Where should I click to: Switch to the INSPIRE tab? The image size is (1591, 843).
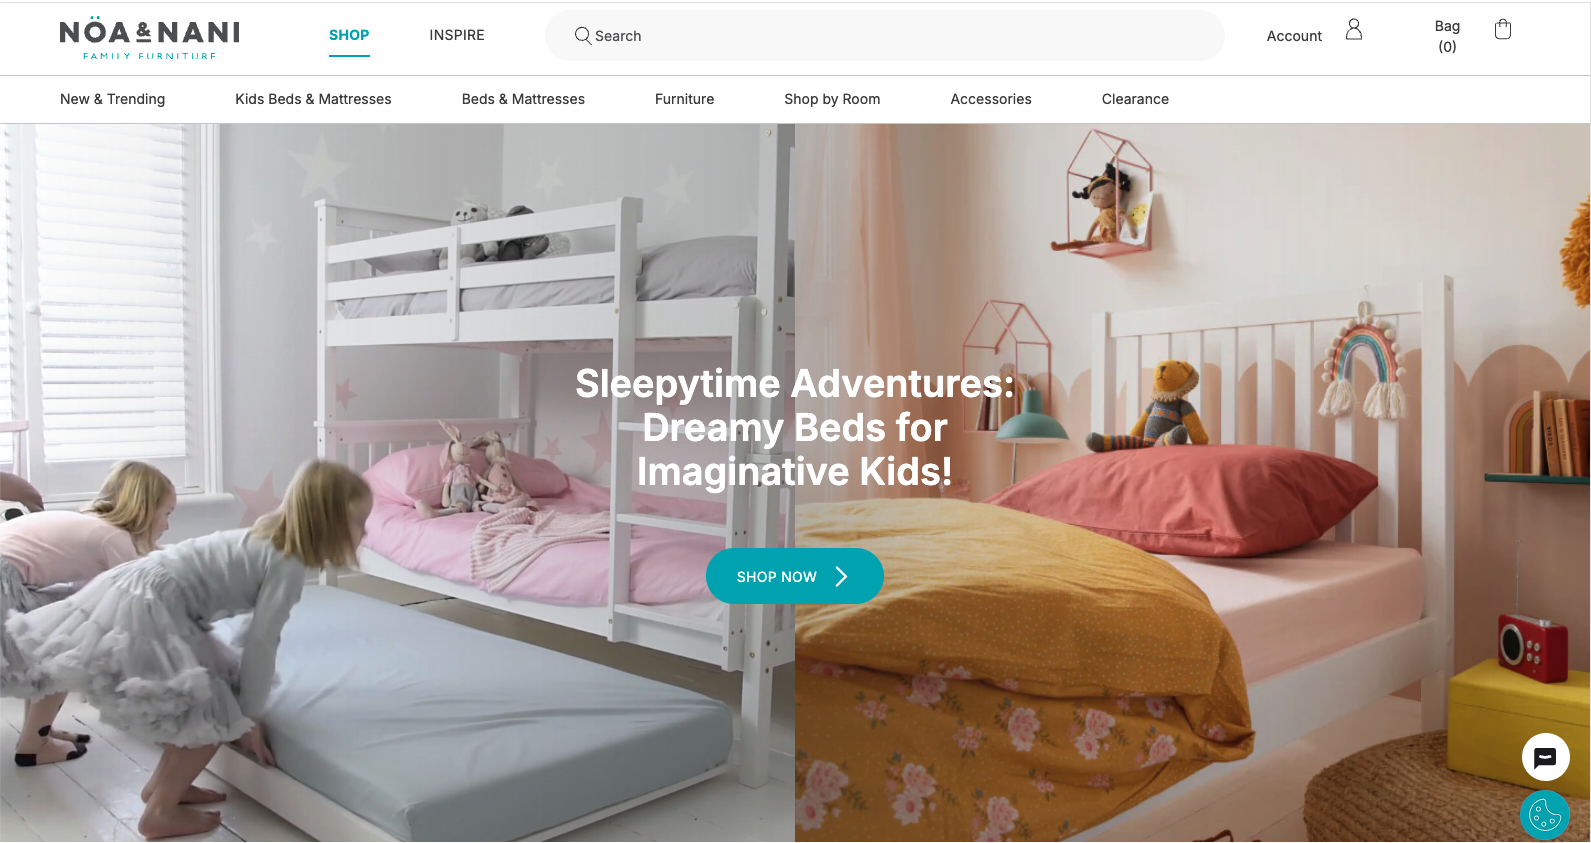click(457, 36)
